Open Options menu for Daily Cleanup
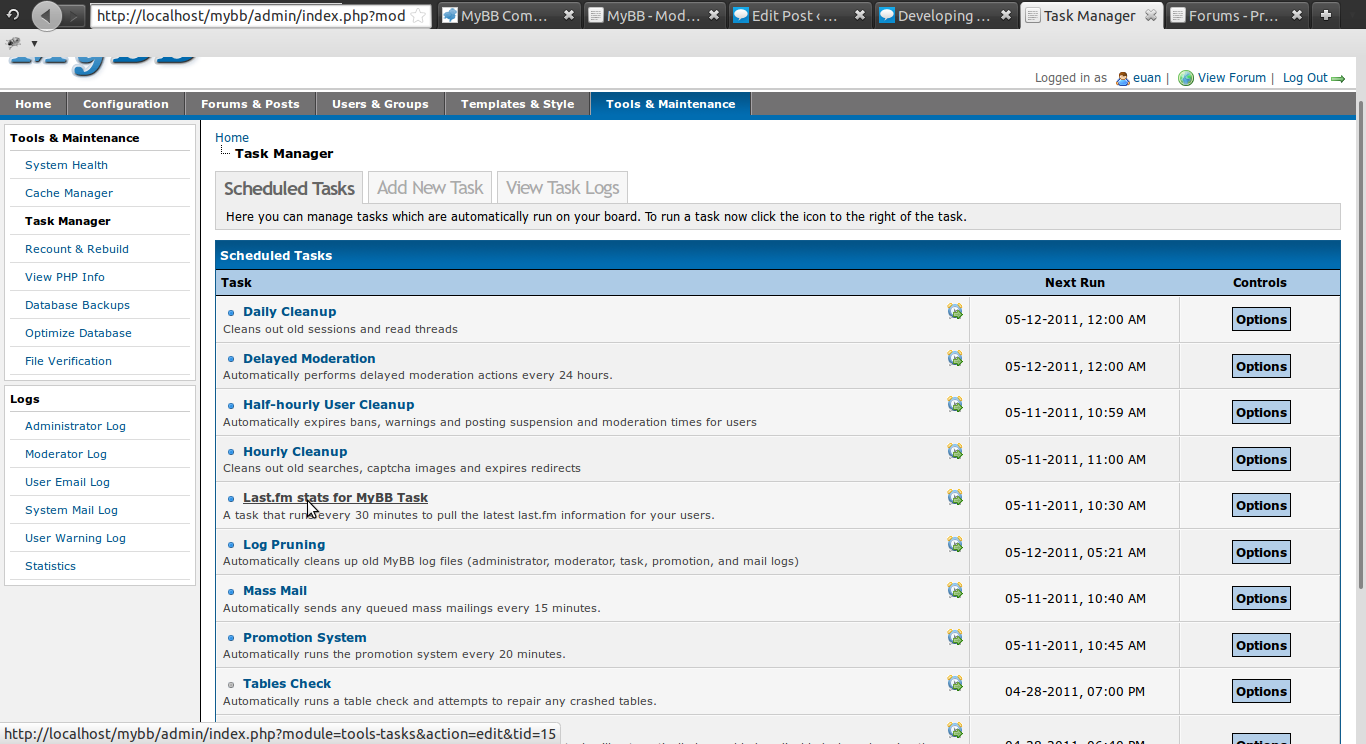1366x744 pixels. tap(1260, 320)
